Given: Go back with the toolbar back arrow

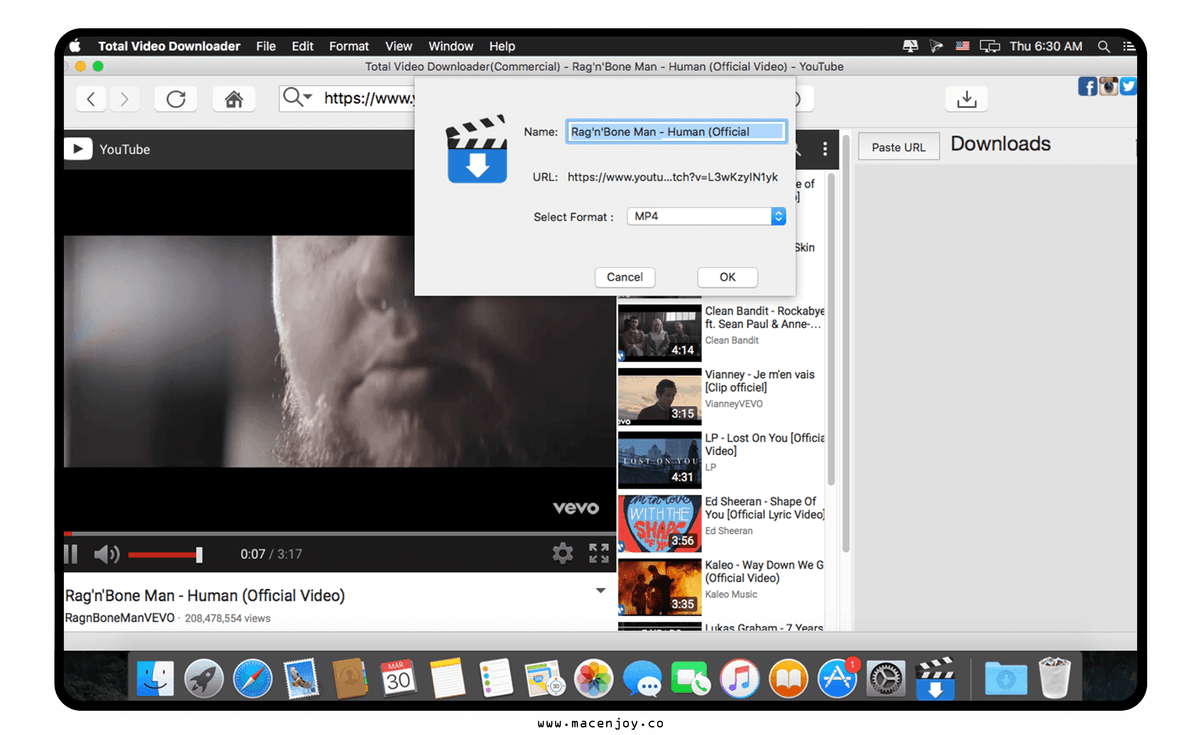Looking at the screenshot, I should tap(91, 99).
